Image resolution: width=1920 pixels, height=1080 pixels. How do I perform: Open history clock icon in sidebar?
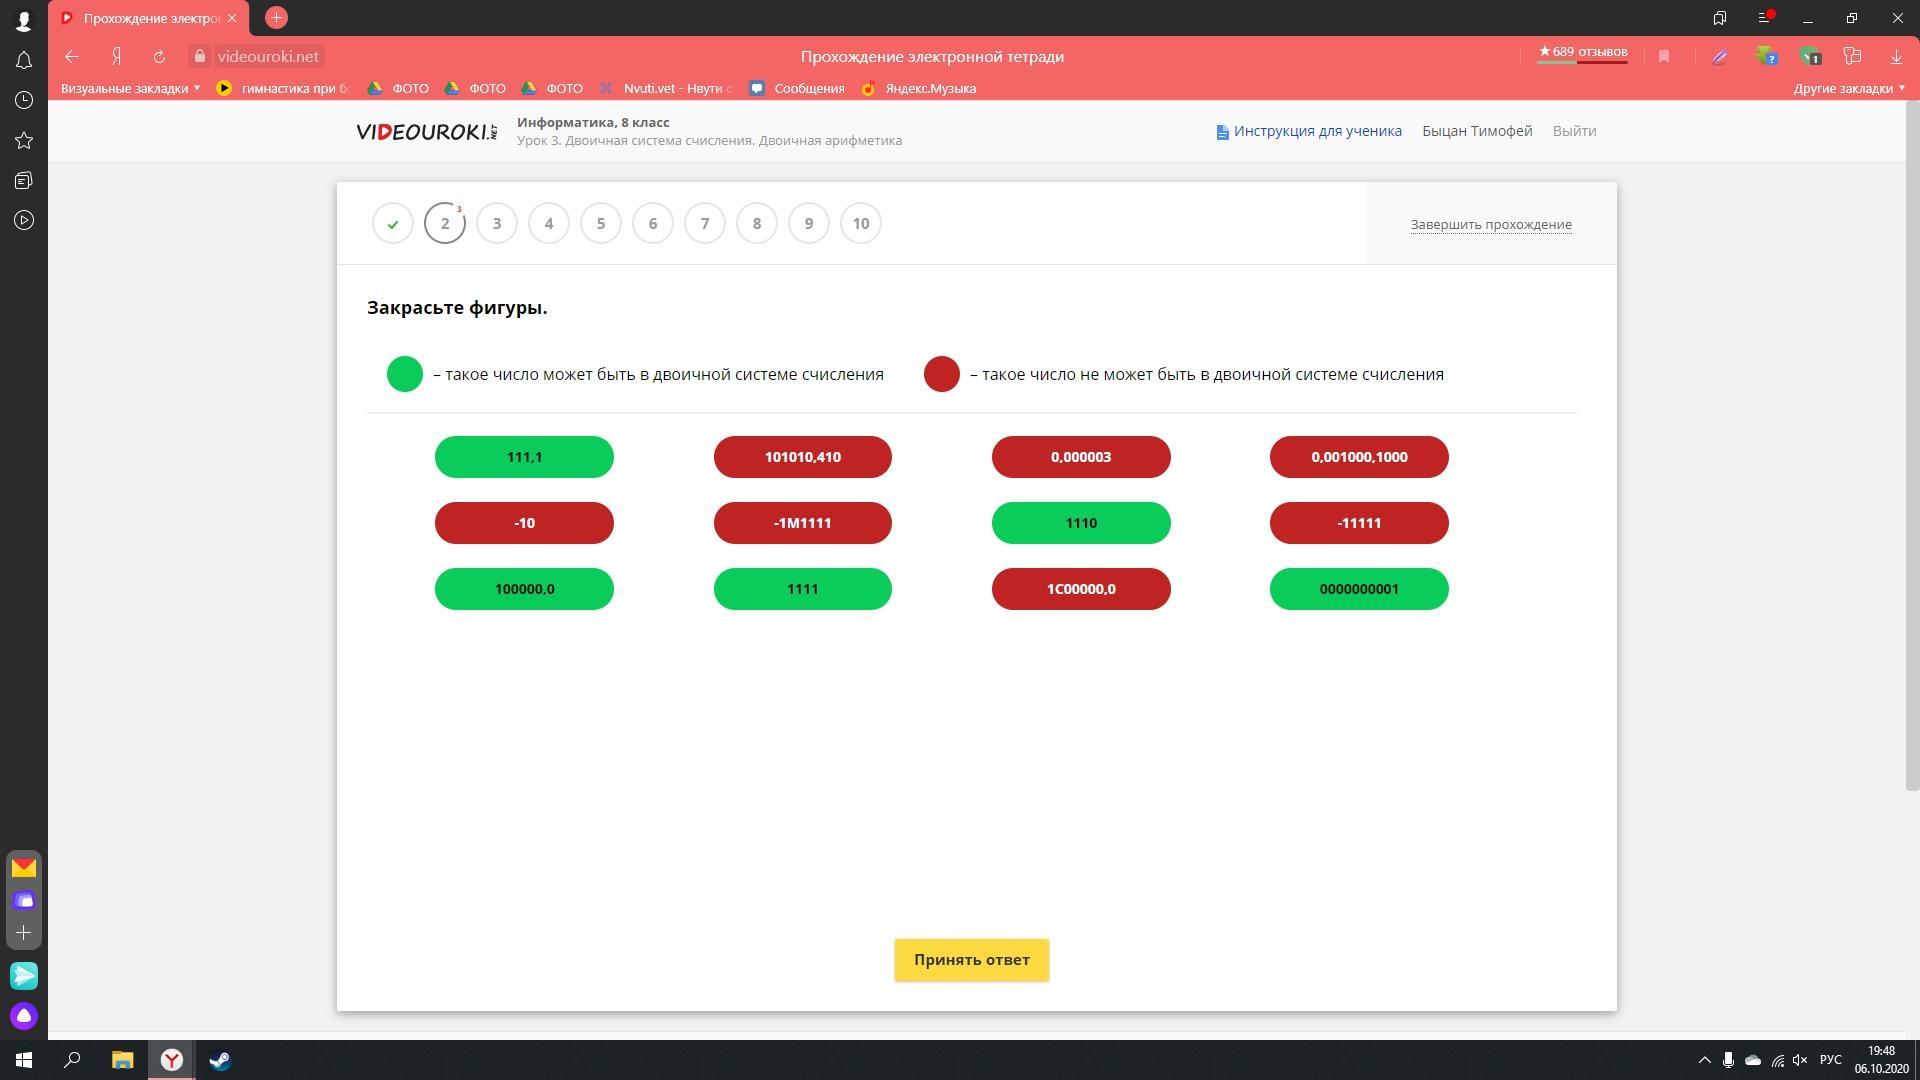pos(24,100)
